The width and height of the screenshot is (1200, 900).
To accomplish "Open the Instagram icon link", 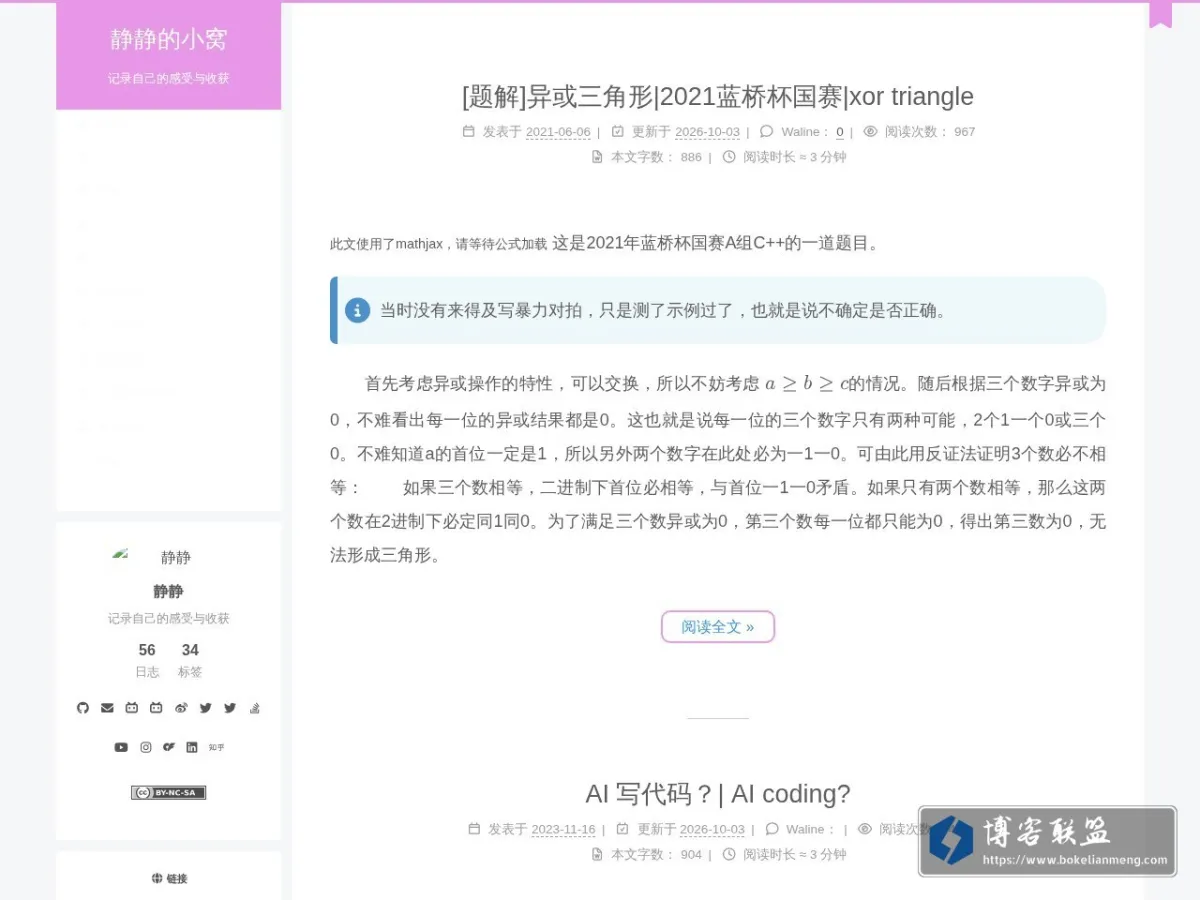I will click(145, 747).
